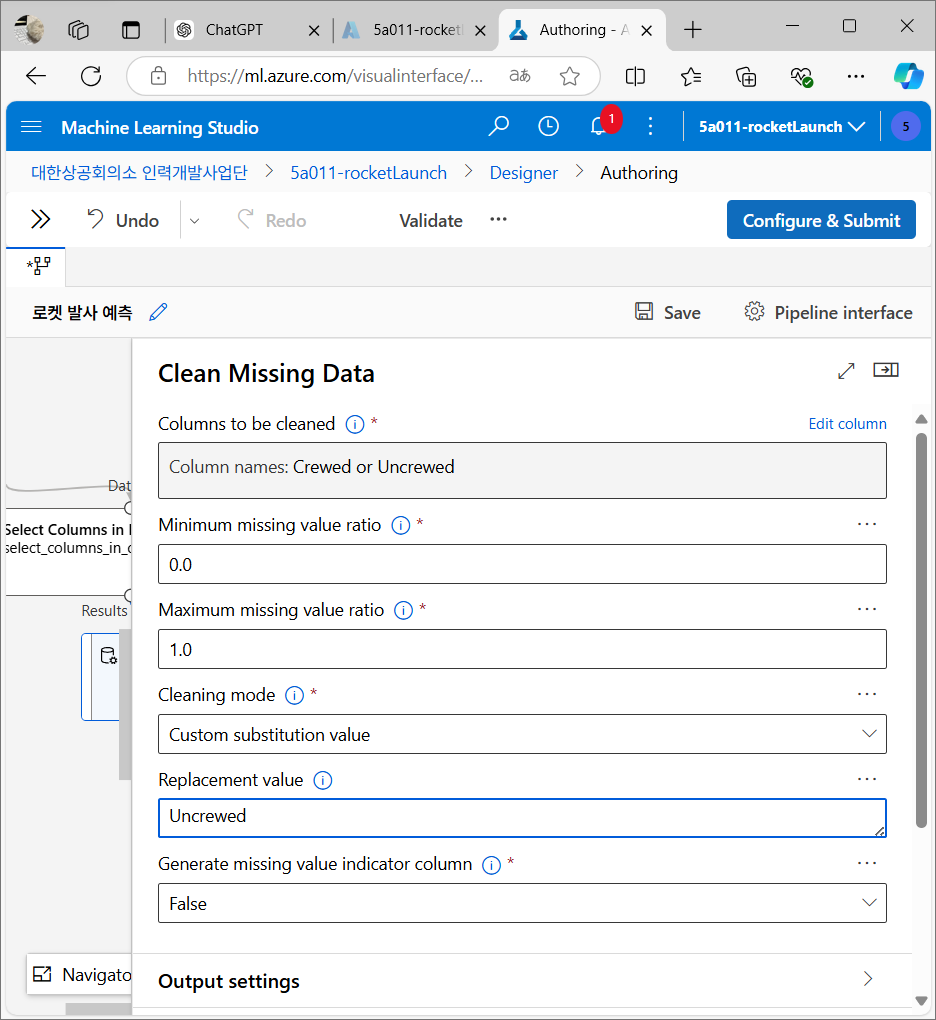The height and width of the screenshot is (1020, 936).
Task: Open the hamburger navigation menu
Action: 31,126
